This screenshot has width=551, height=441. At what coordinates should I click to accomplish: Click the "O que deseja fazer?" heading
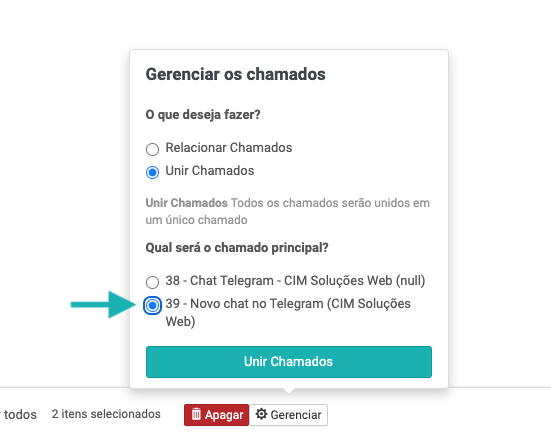(203, 115)
